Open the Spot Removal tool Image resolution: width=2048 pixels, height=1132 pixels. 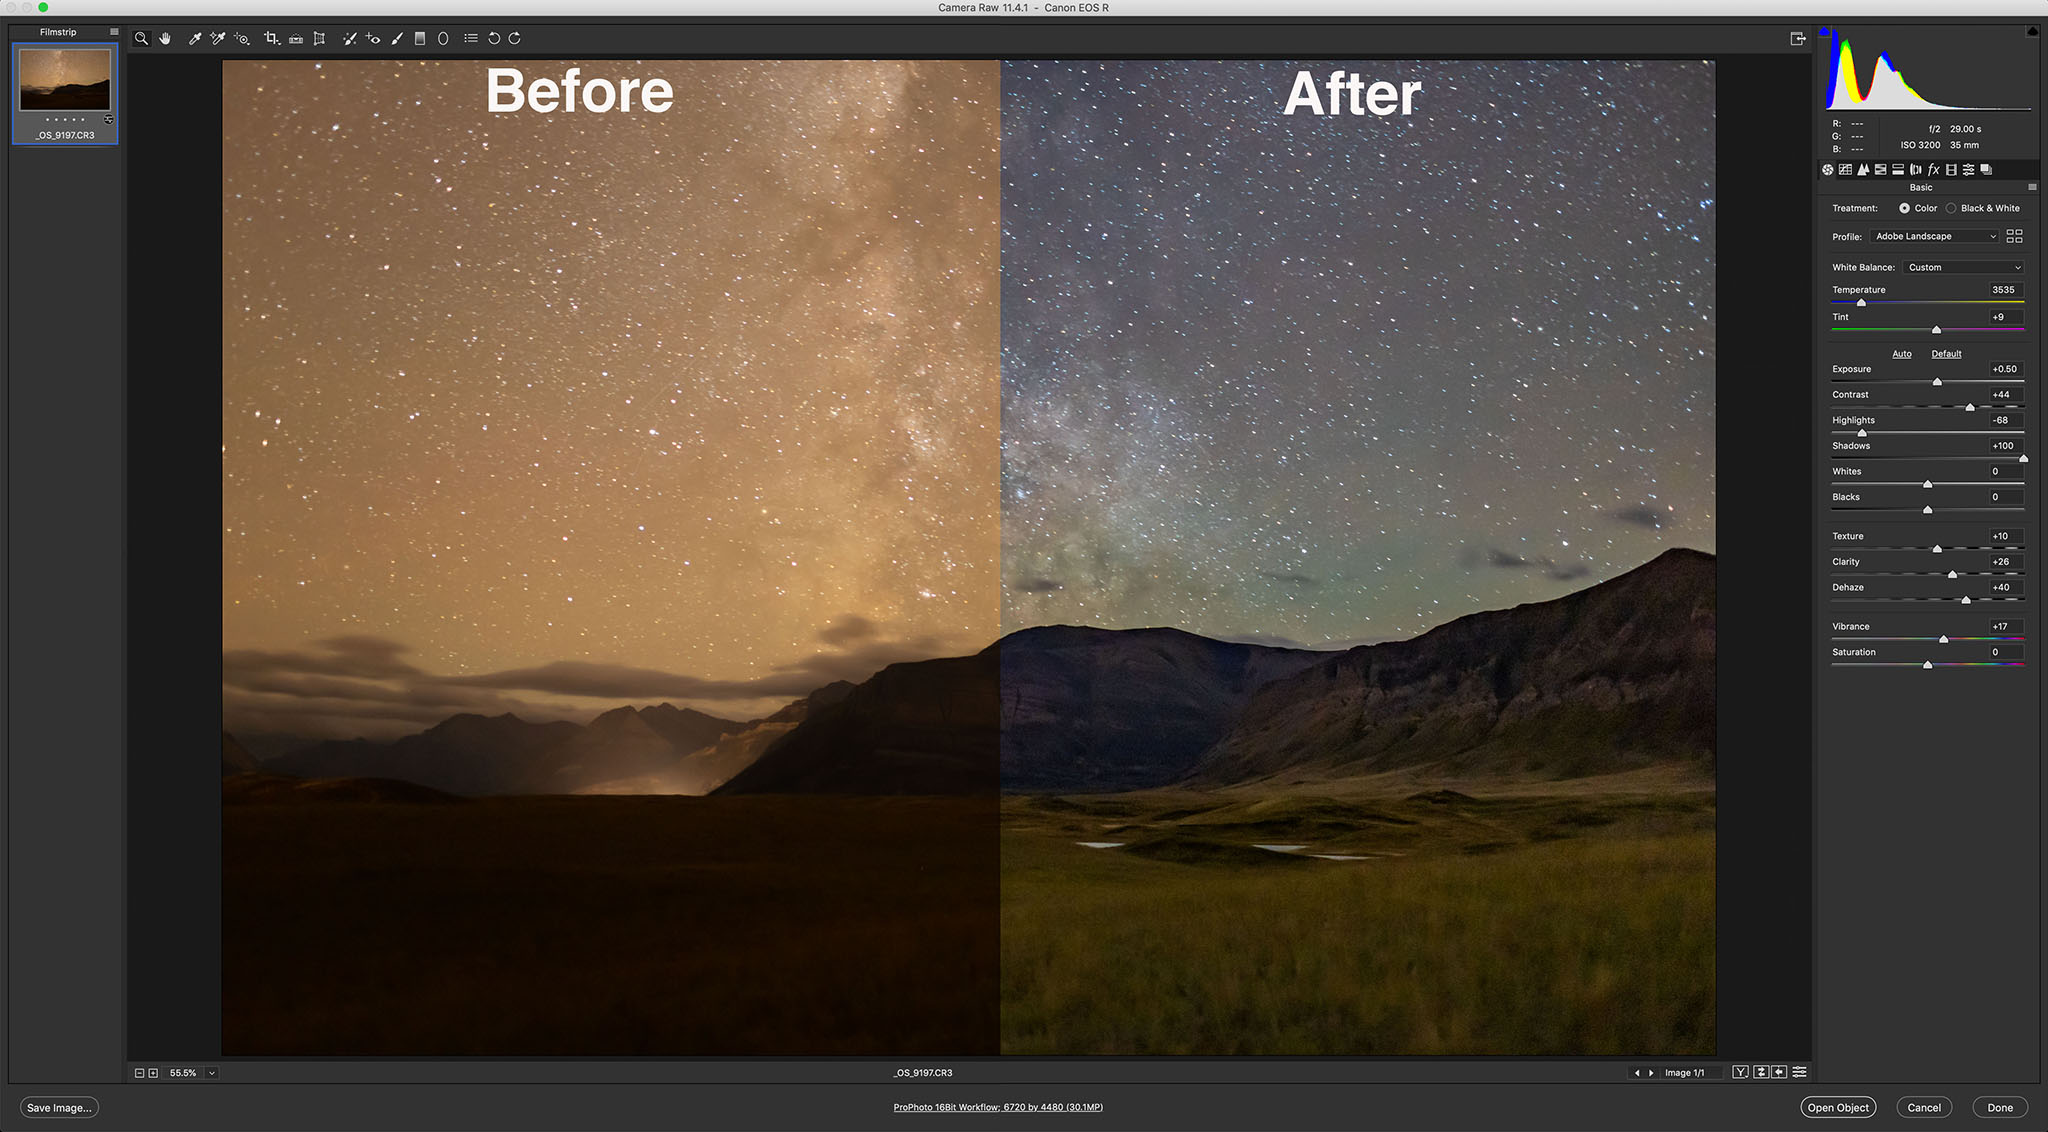350,38
